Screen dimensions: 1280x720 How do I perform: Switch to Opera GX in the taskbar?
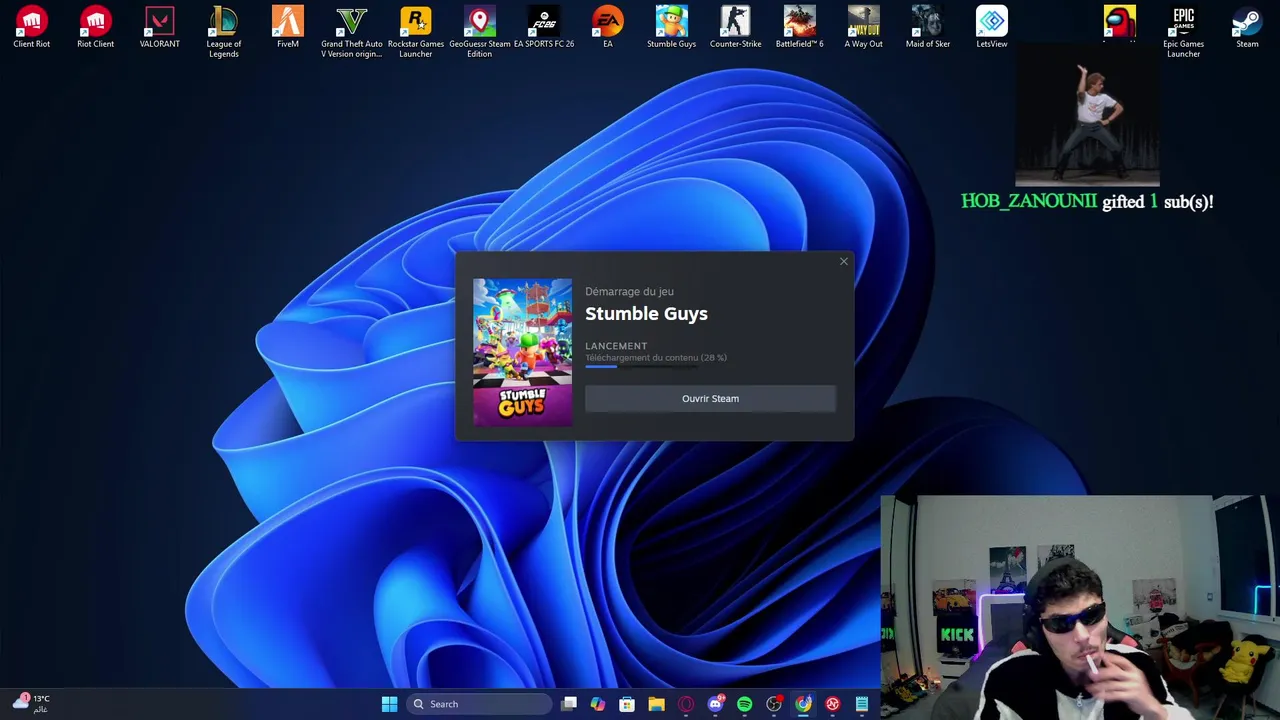(x=686, y=704)
